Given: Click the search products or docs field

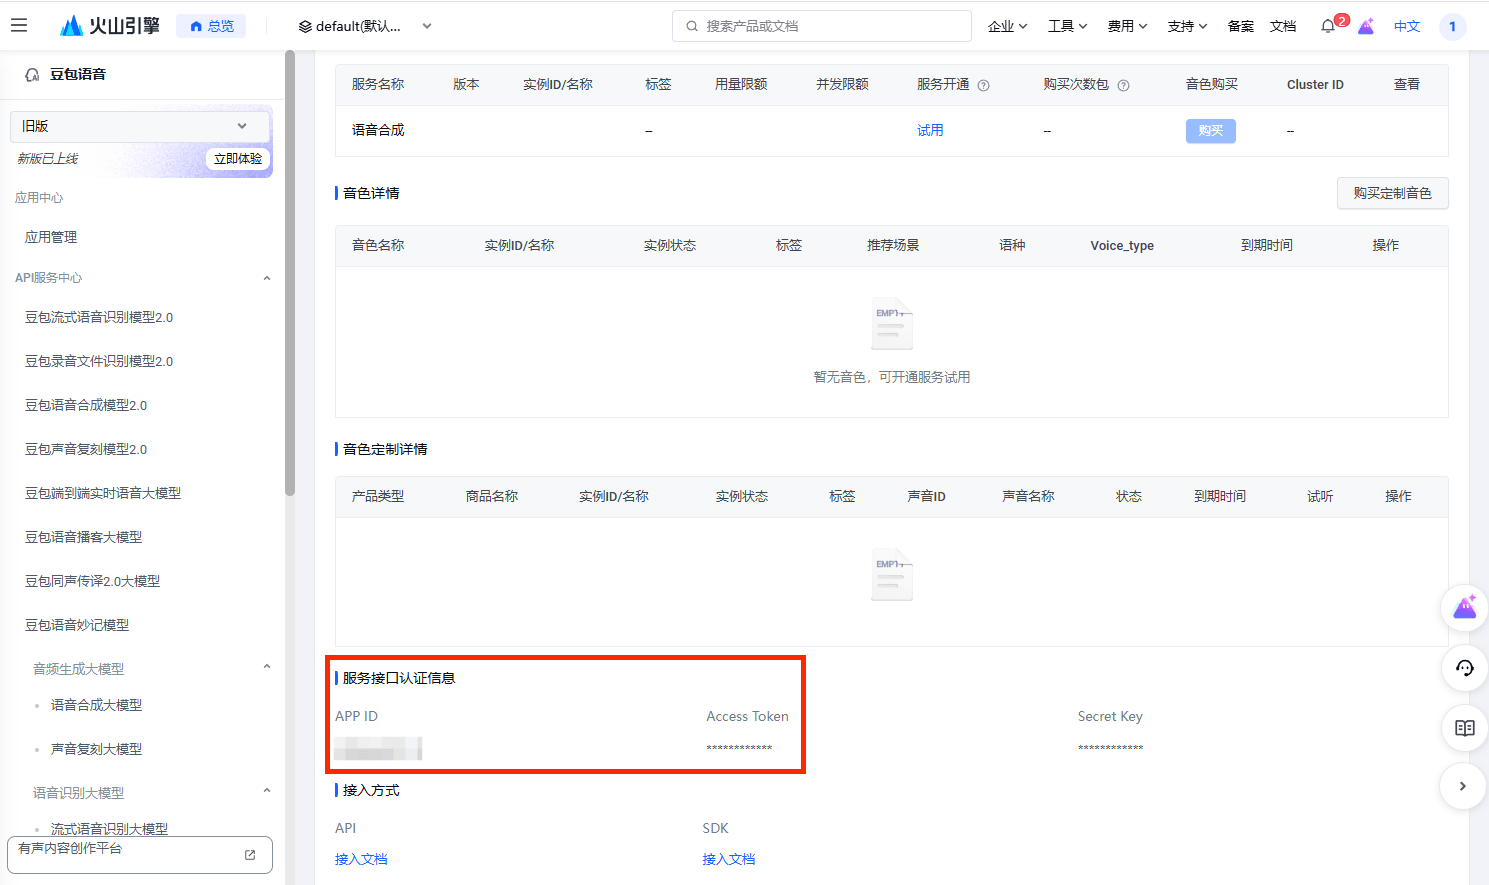Looking at the screenshot, I should point(822,26).
